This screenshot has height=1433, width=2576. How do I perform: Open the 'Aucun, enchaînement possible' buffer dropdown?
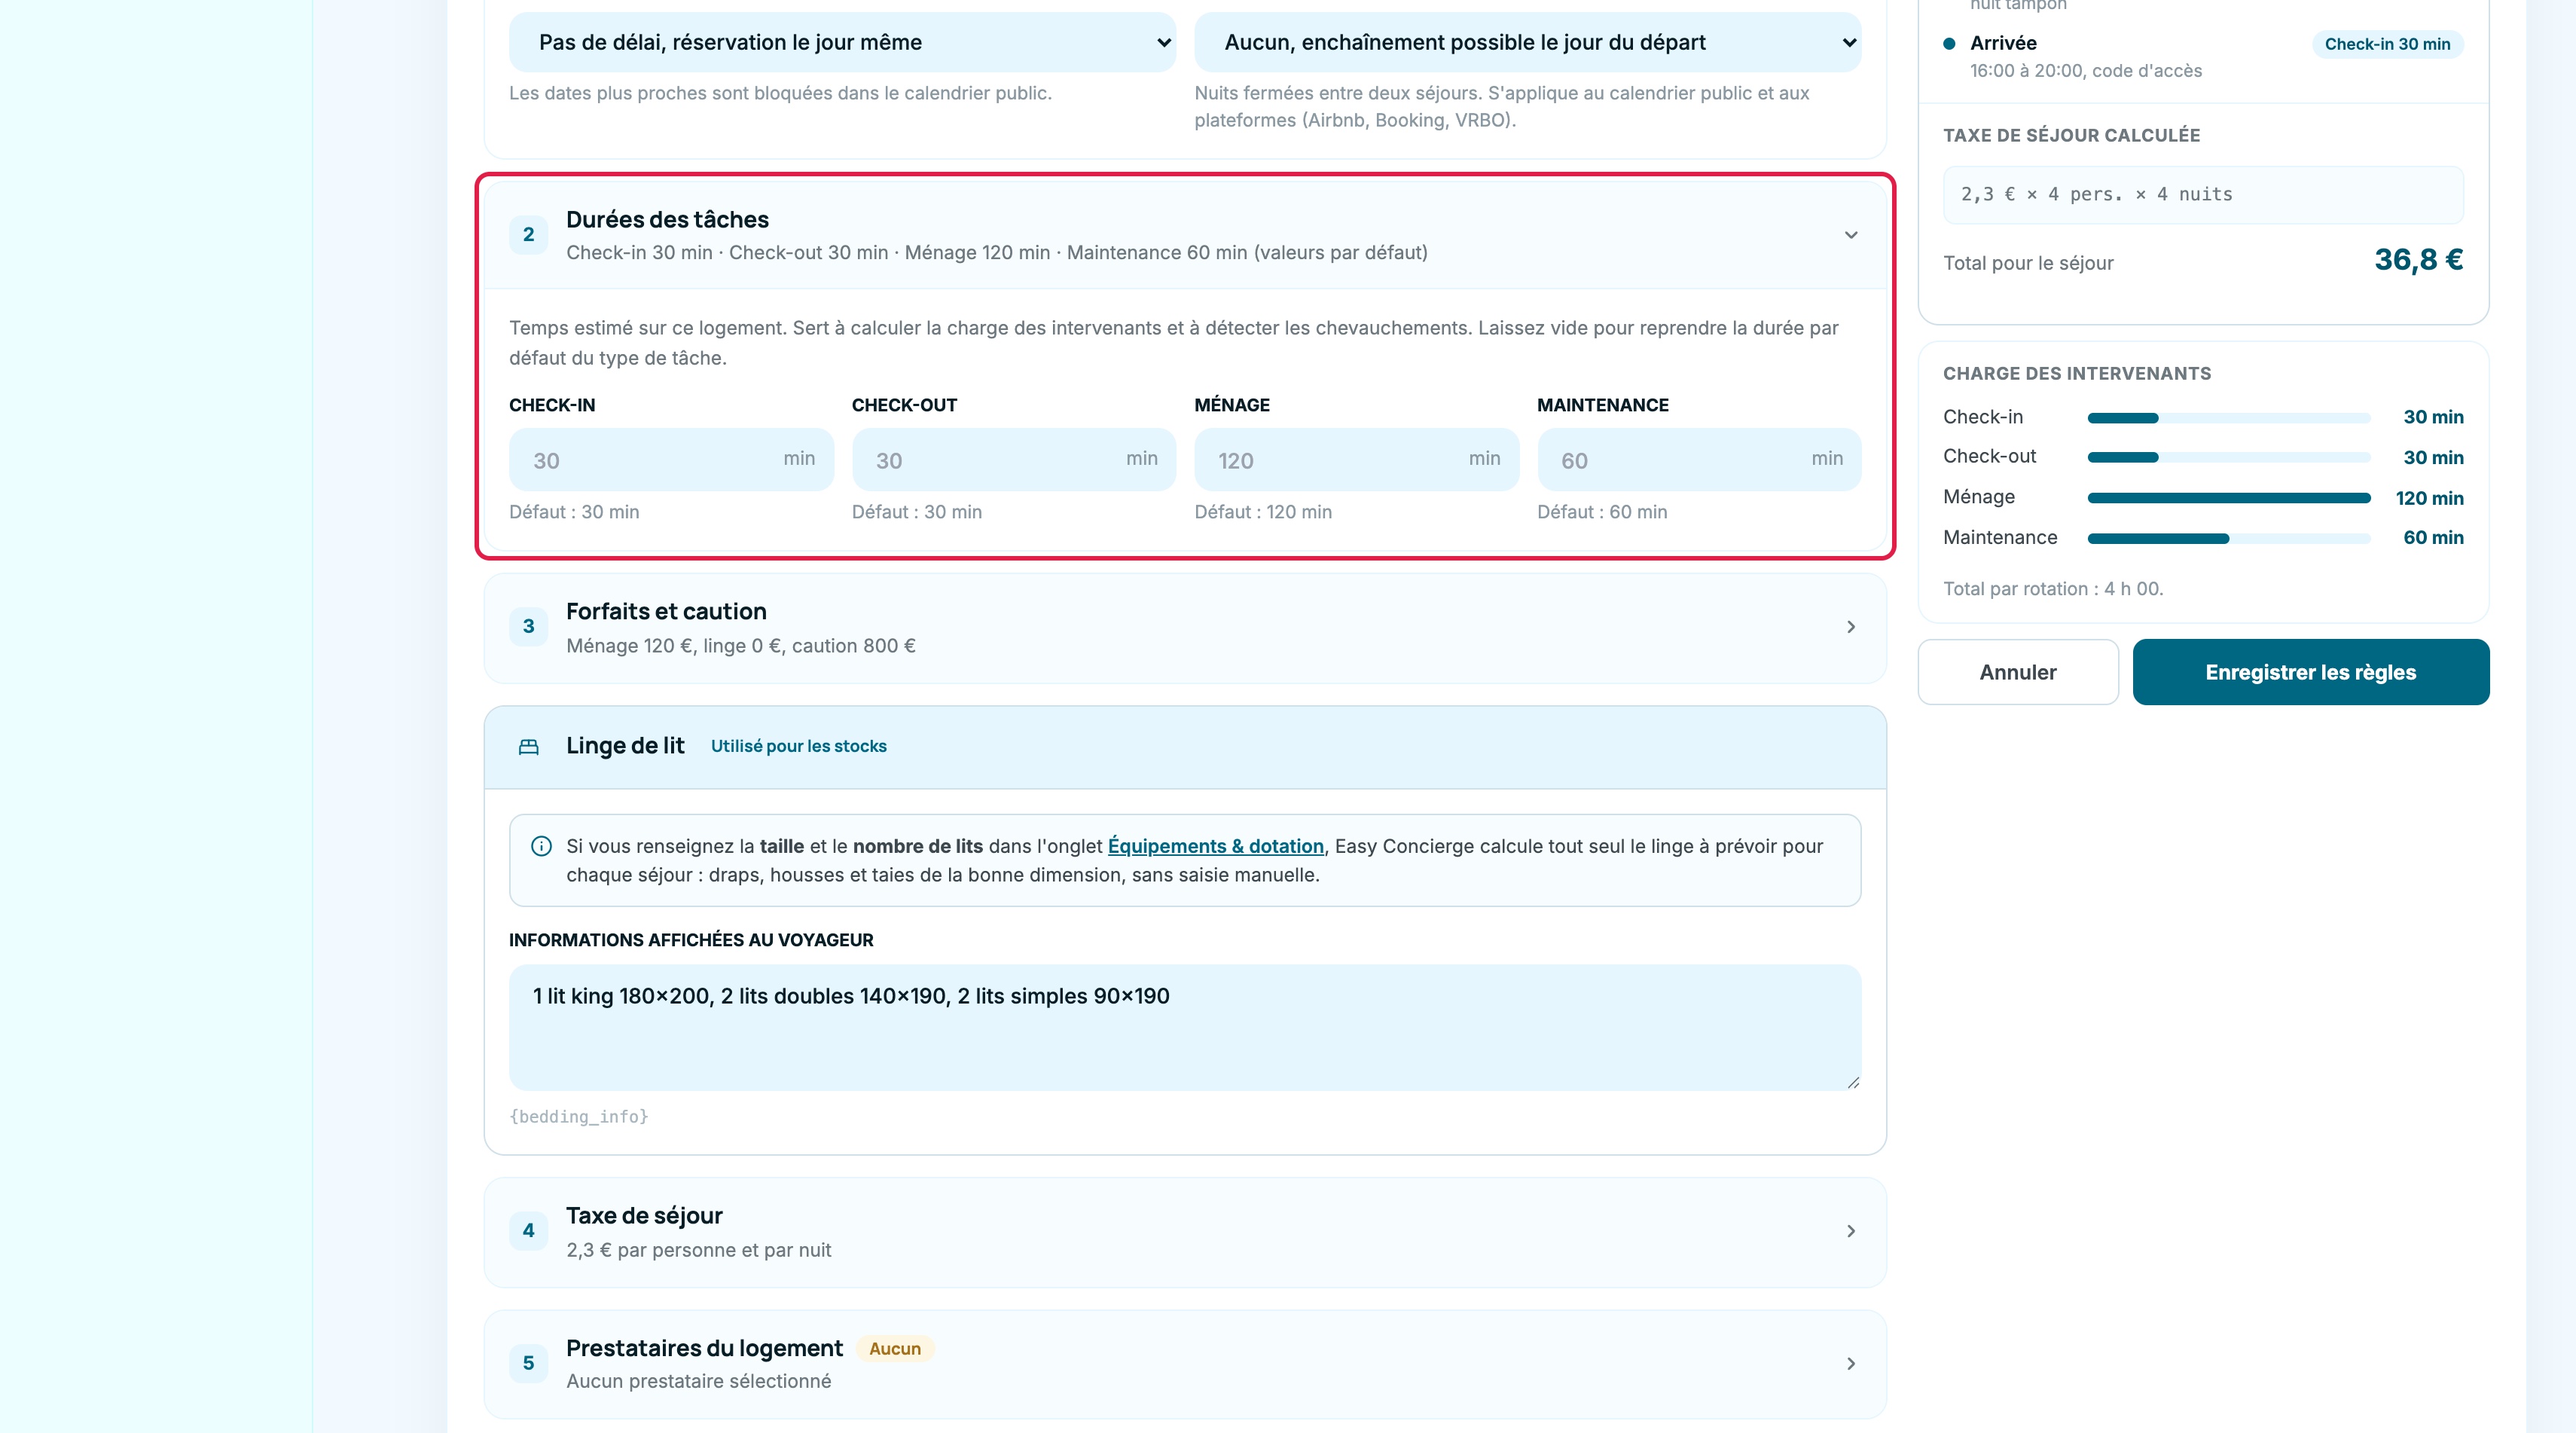(x=1528, y=42)
